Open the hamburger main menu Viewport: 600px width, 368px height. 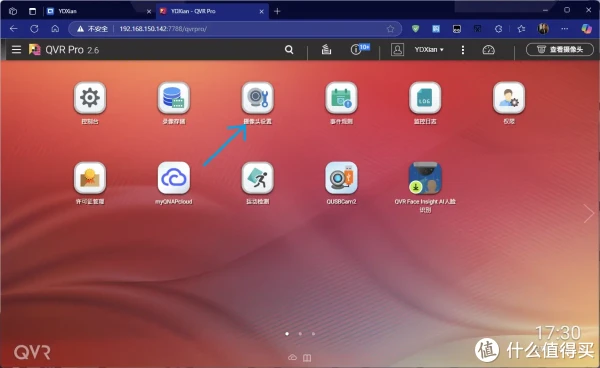tap(16, 50)
